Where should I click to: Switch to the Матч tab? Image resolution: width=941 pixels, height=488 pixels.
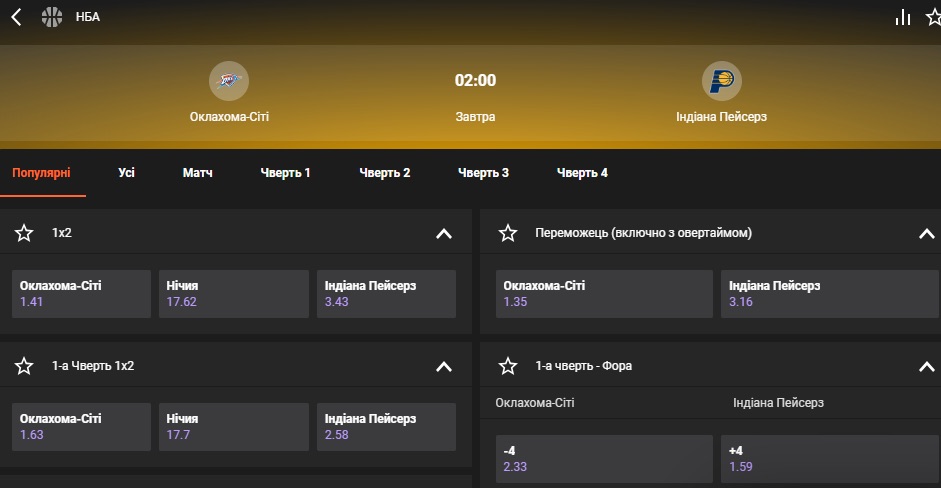[x=197, y=173]
